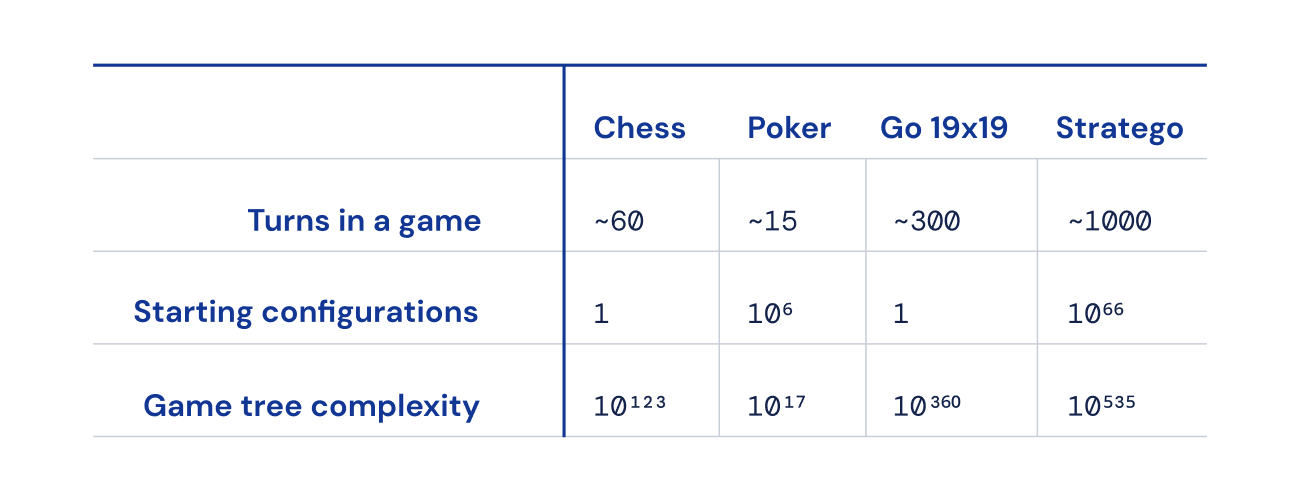Select the Poker column header
1300x504 pixels.
point(789,128)
